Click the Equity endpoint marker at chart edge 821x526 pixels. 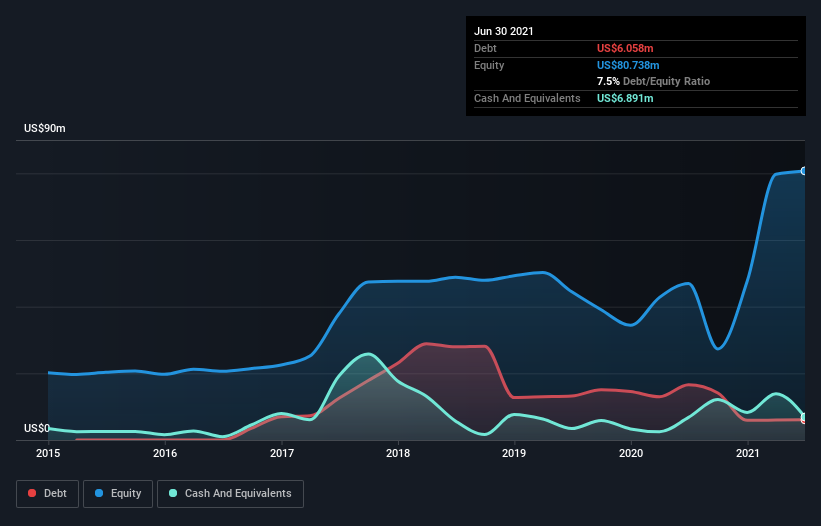click(x=804, y=171)
